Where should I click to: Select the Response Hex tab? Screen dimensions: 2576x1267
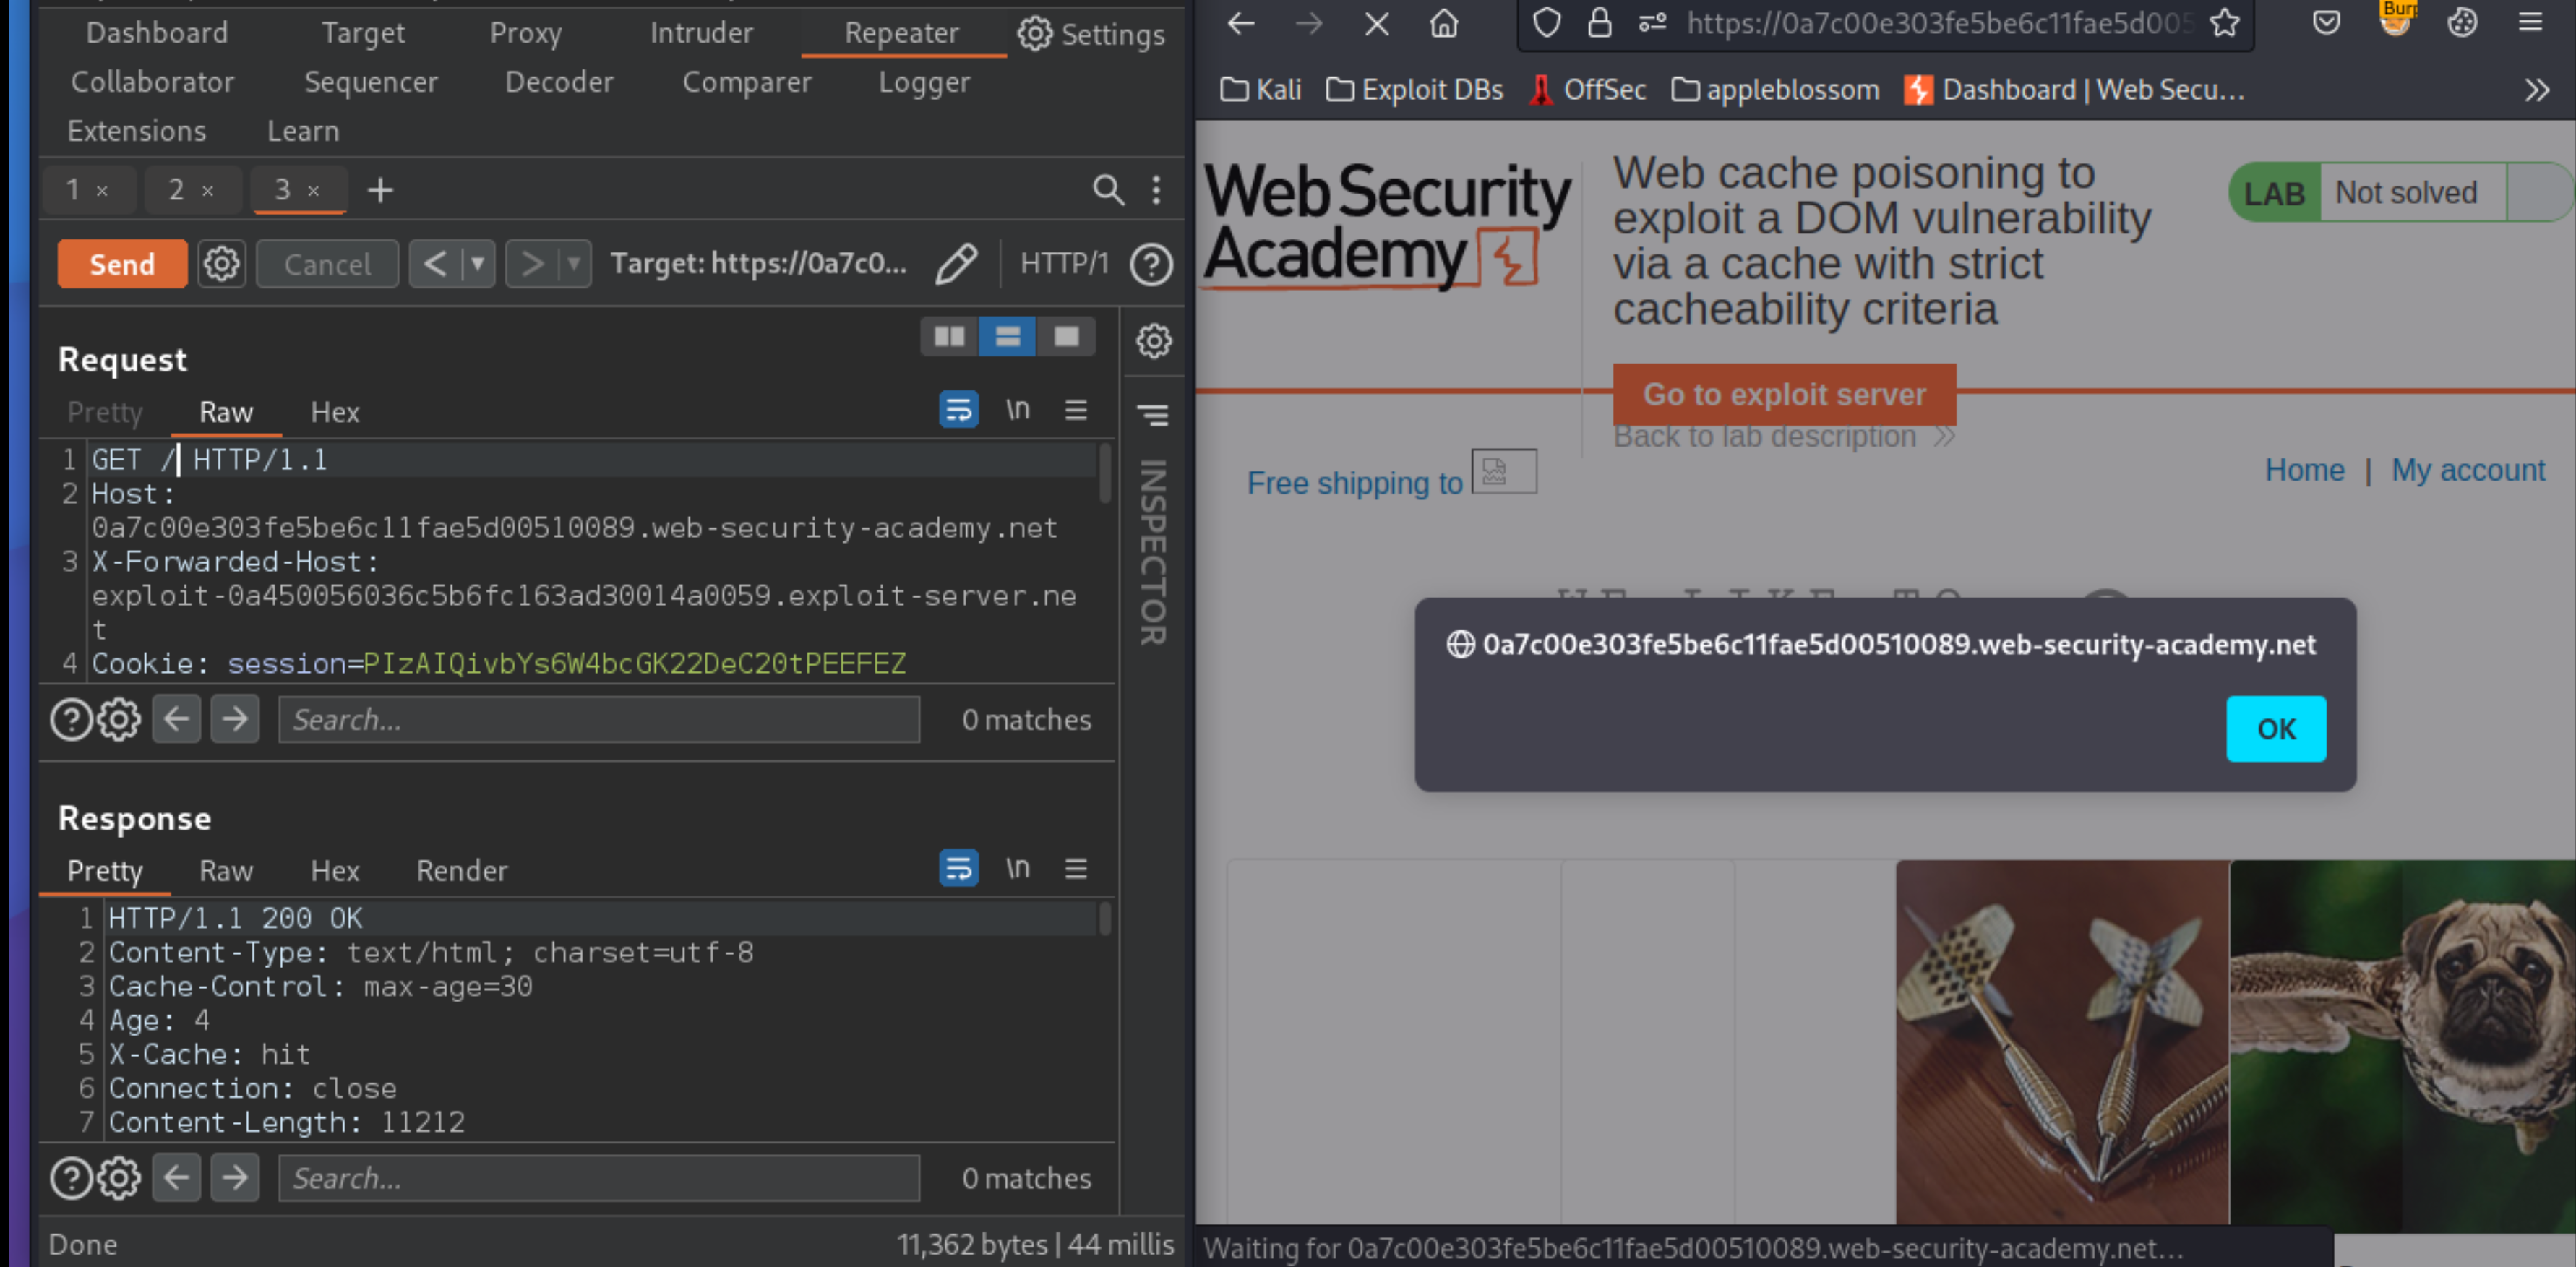click(x=335, y=871)
